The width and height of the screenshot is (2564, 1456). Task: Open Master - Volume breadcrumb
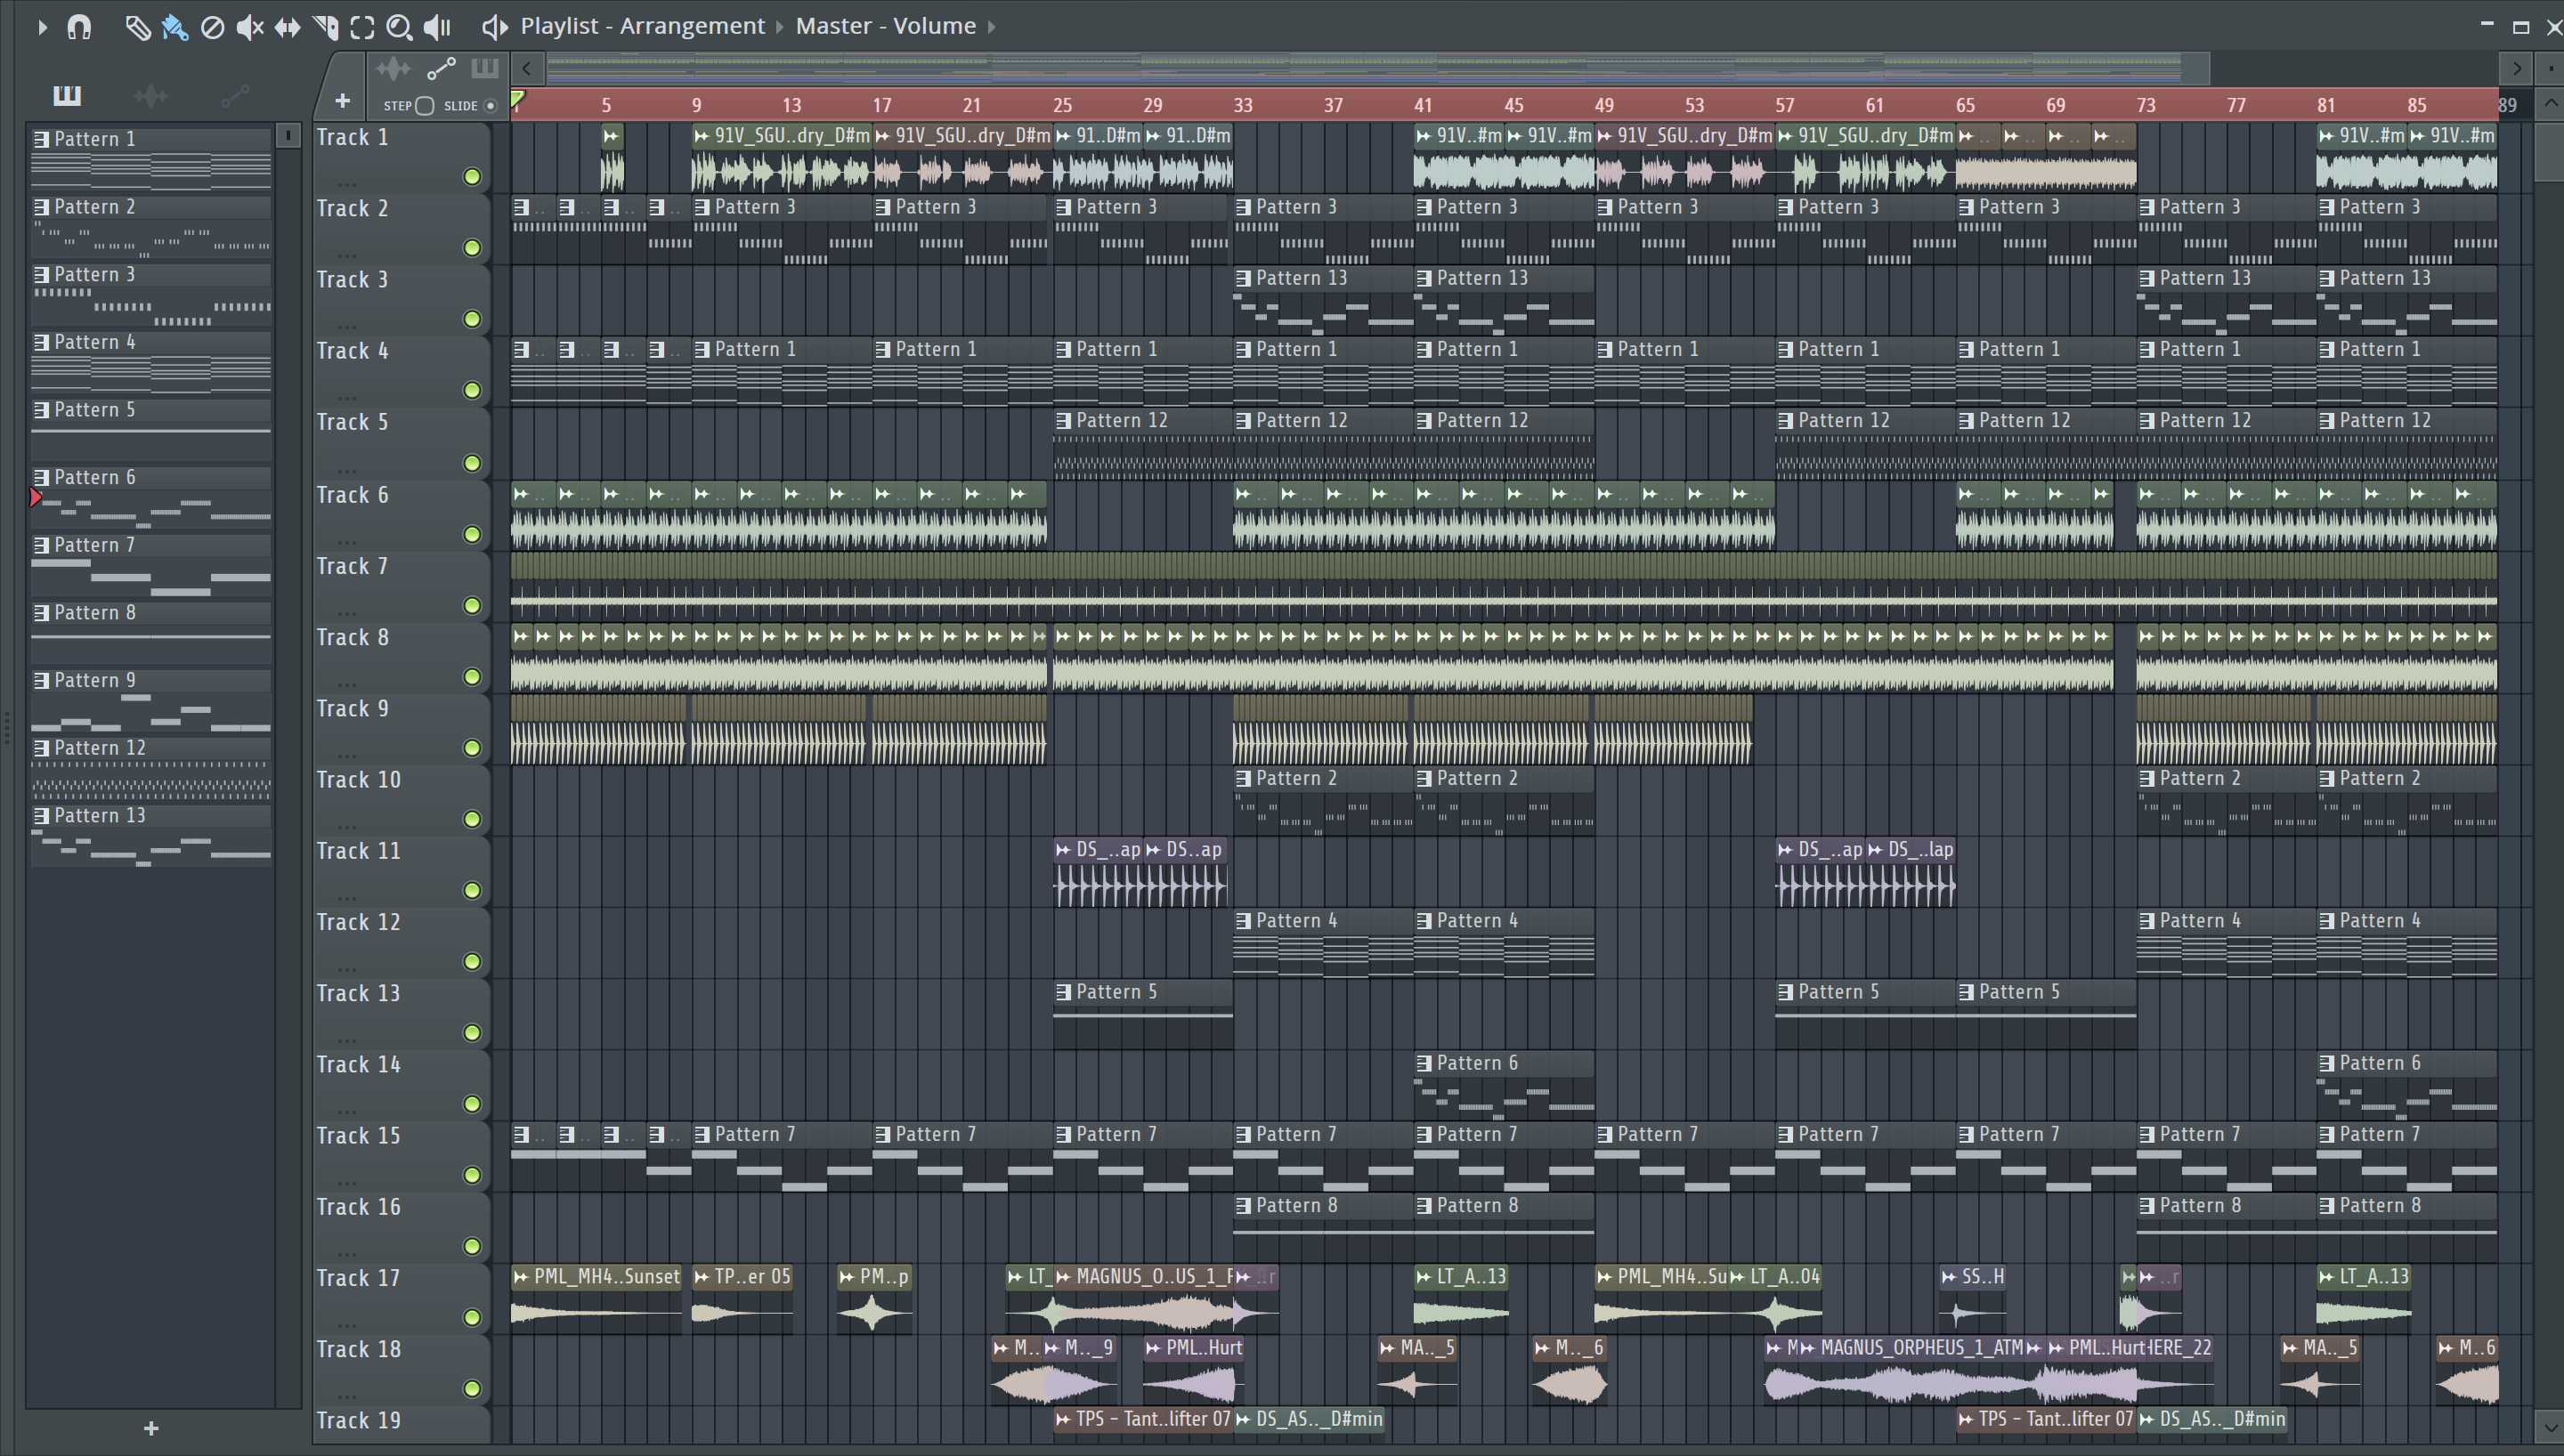885,26
